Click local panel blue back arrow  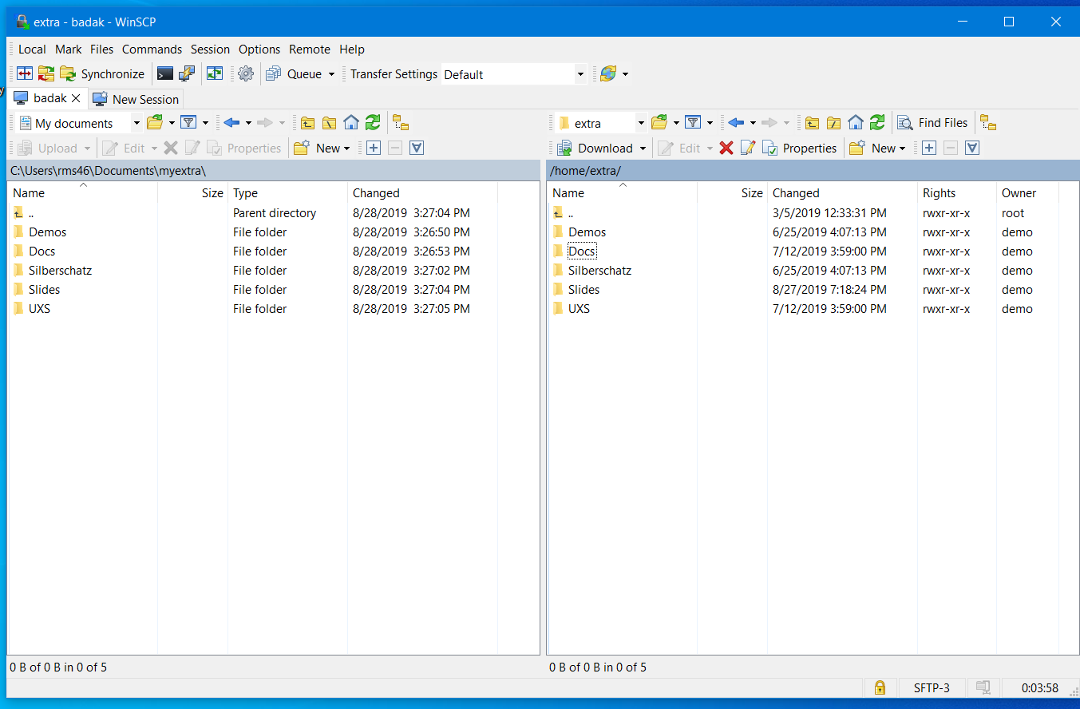click(x=231, y=123)
